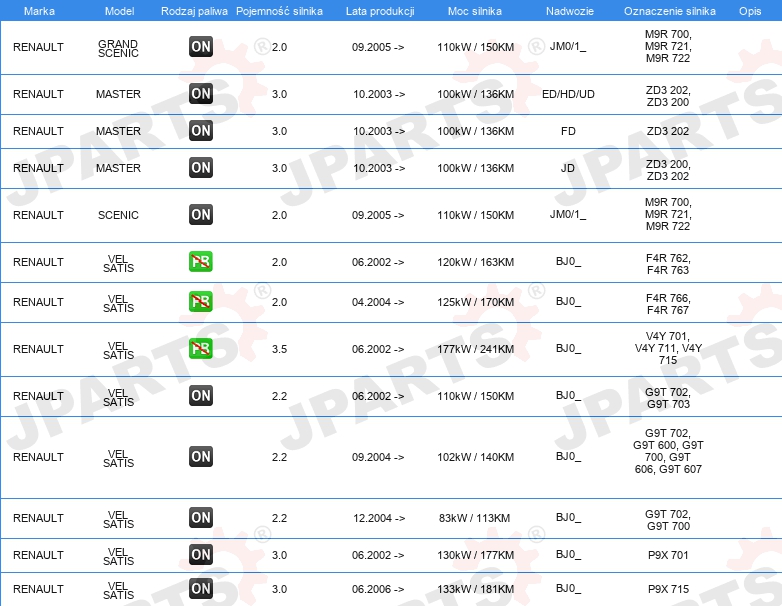
Task: Click the Pojemność silnika column header
Action: coord(279,11)
